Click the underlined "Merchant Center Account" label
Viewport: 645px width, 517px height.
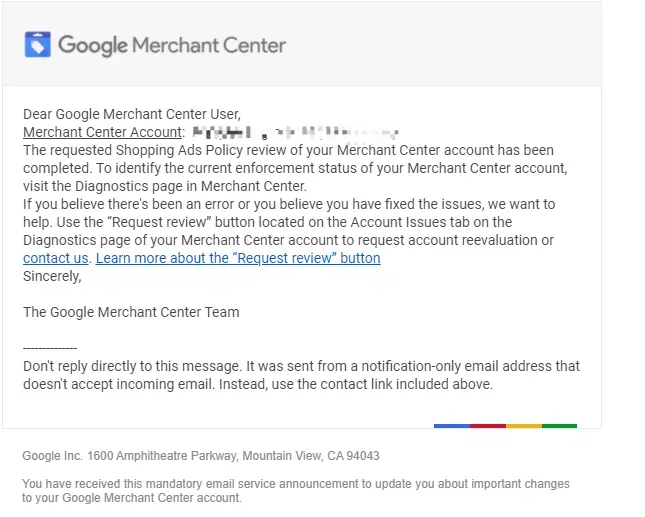(x=102, y=132)
